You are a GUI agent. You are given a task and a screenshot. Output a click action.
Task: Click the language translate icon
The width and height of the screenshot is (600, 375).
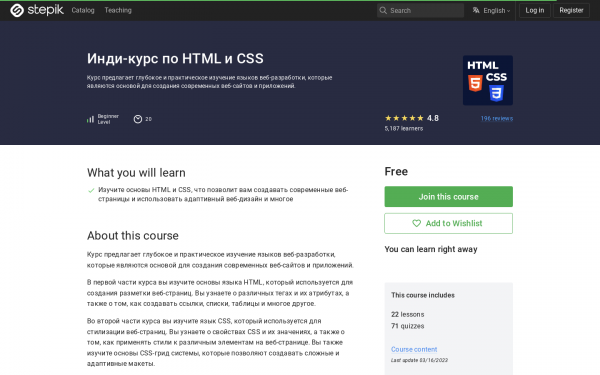(x=476, y=10)
